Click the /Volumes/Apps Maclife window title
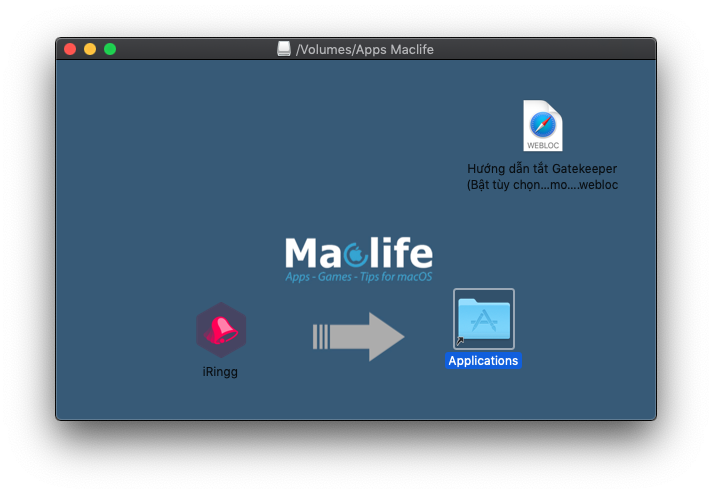Viewport: 712px width, 494px height. [x=365, y=49]
